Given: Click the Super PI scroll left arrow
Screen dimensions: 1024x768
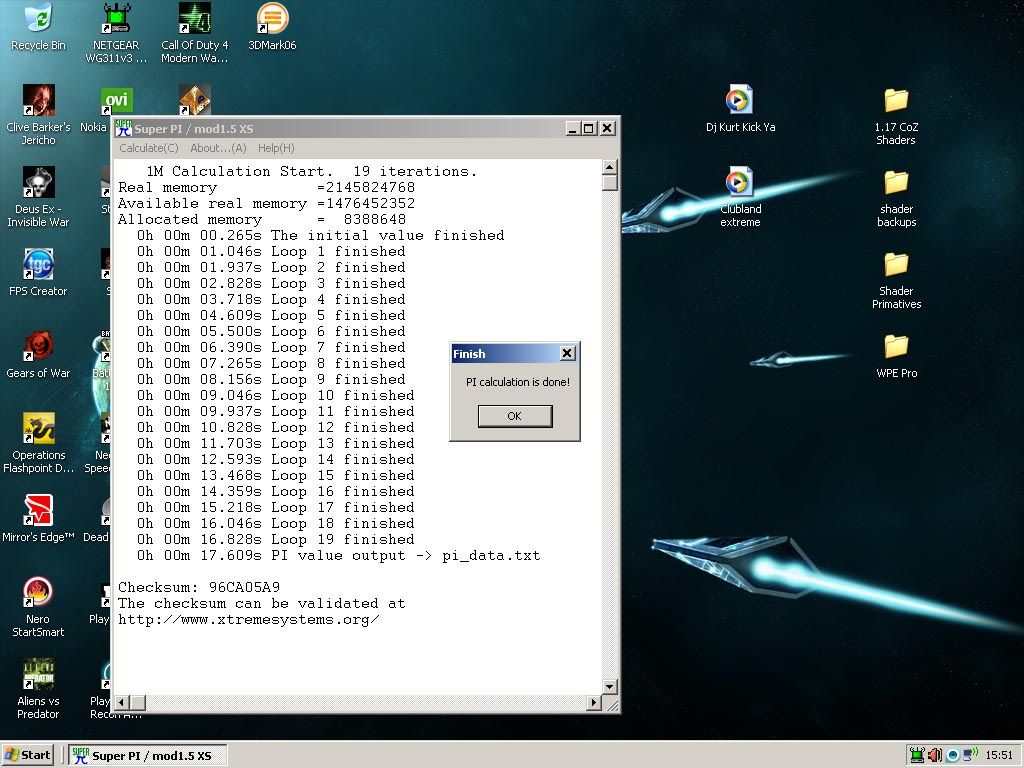Looking at the screenshot, I should [x=121, y=703].
